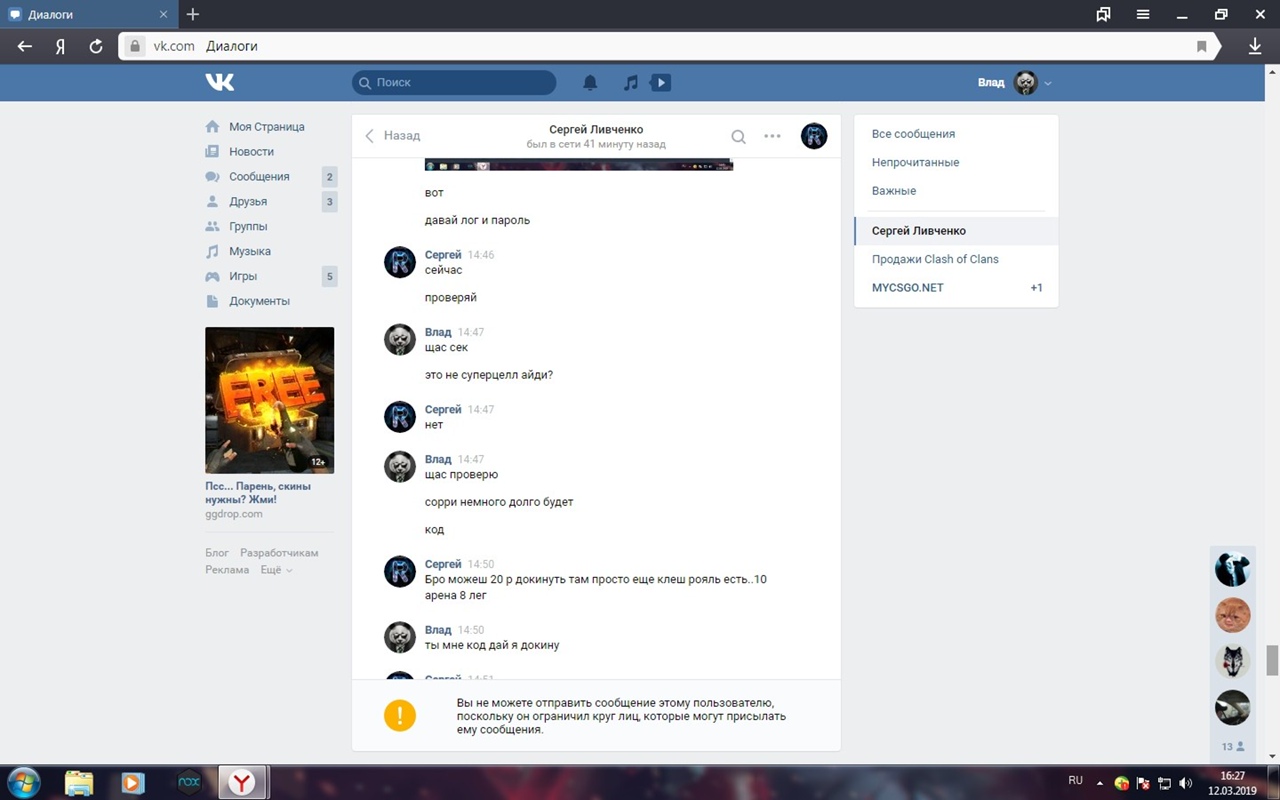This screenshot has height=800, width=1280.
Task: Open the browser downloads arrow icon
Action: (x=1255, y=46)
